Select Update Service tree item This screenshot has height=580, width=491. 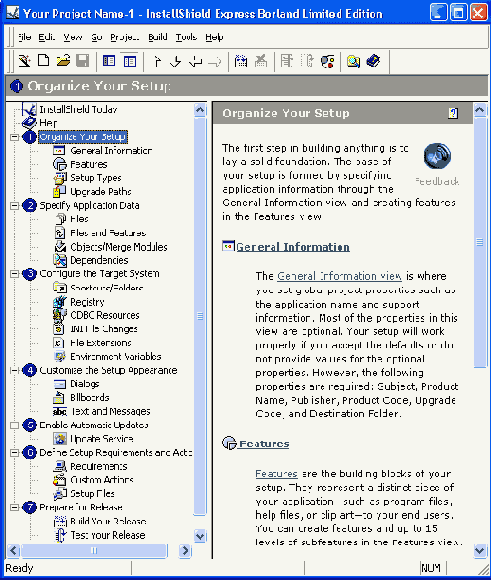[102, 439]
